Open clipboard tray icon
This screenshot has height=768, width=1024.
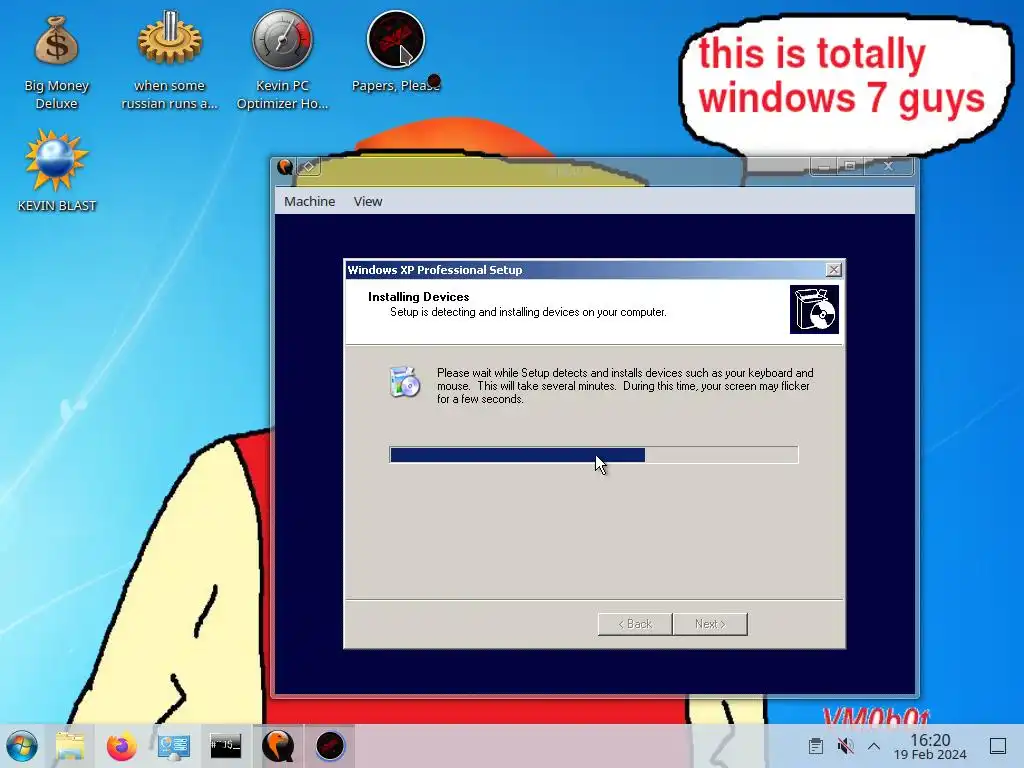(x=816, y=746)
